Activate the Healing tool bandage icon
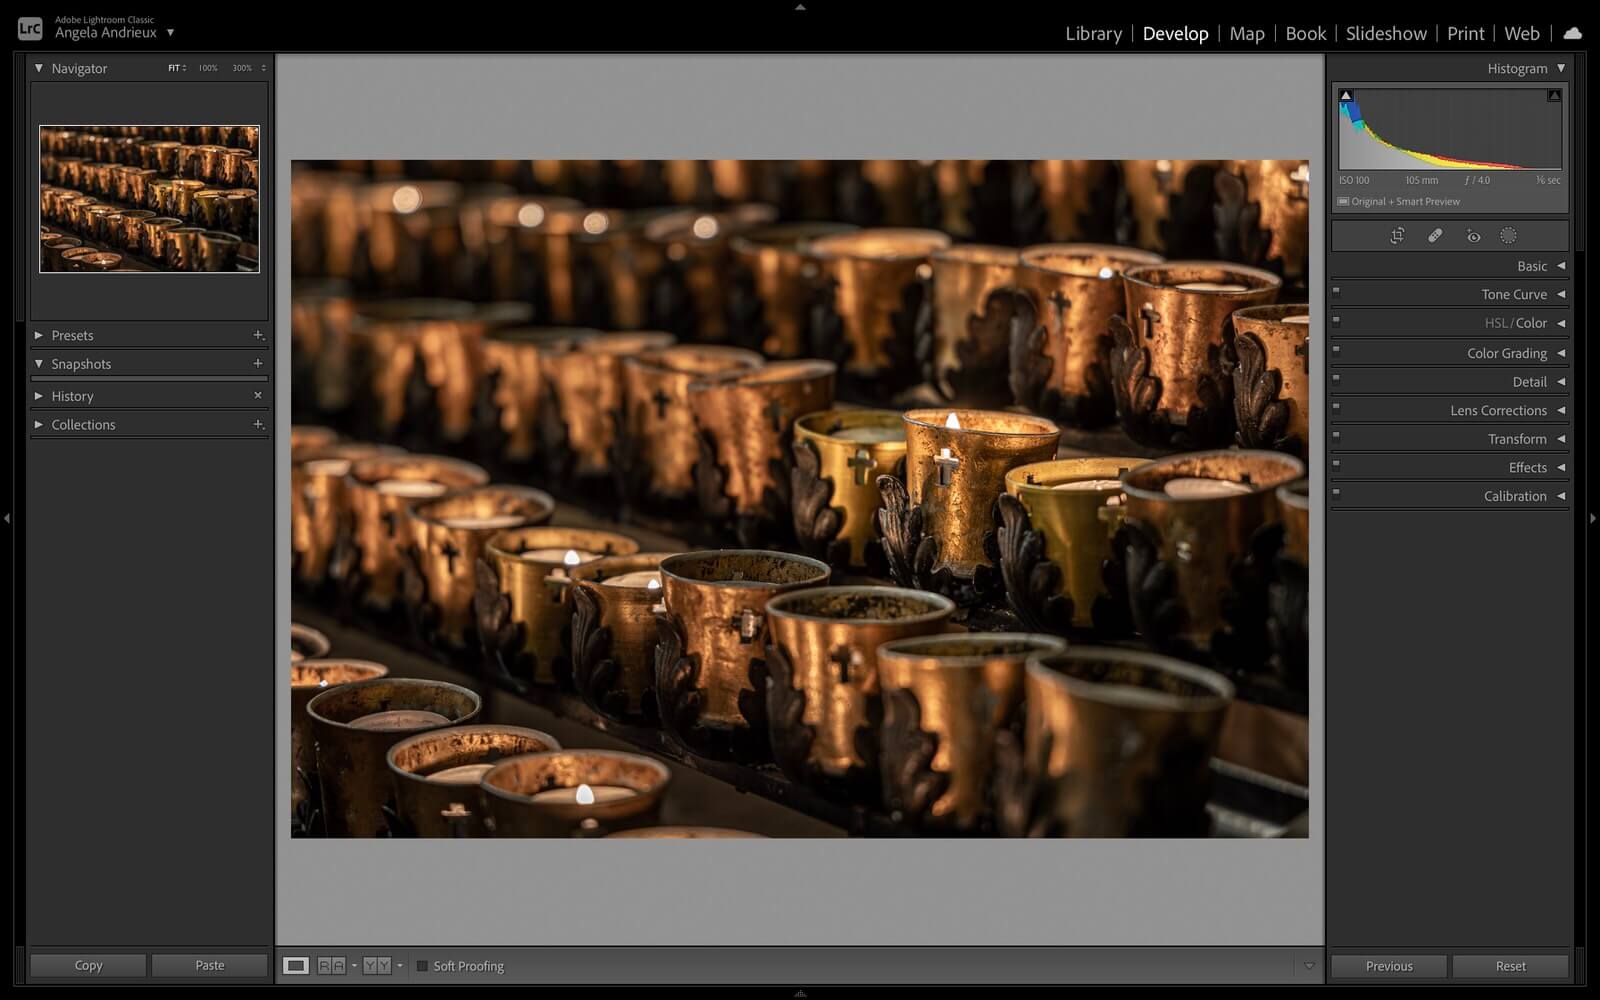 (1435, 236)
